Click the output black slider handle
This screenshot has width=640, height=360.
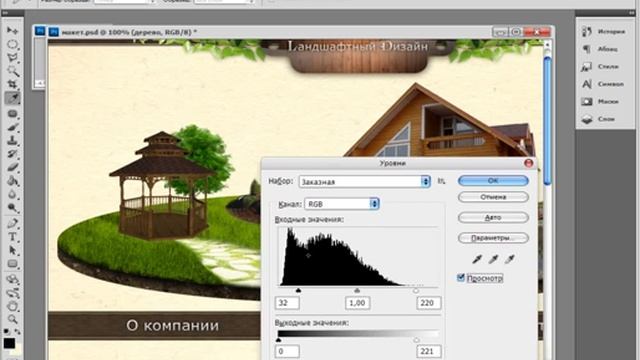click(x=279, y=340)
